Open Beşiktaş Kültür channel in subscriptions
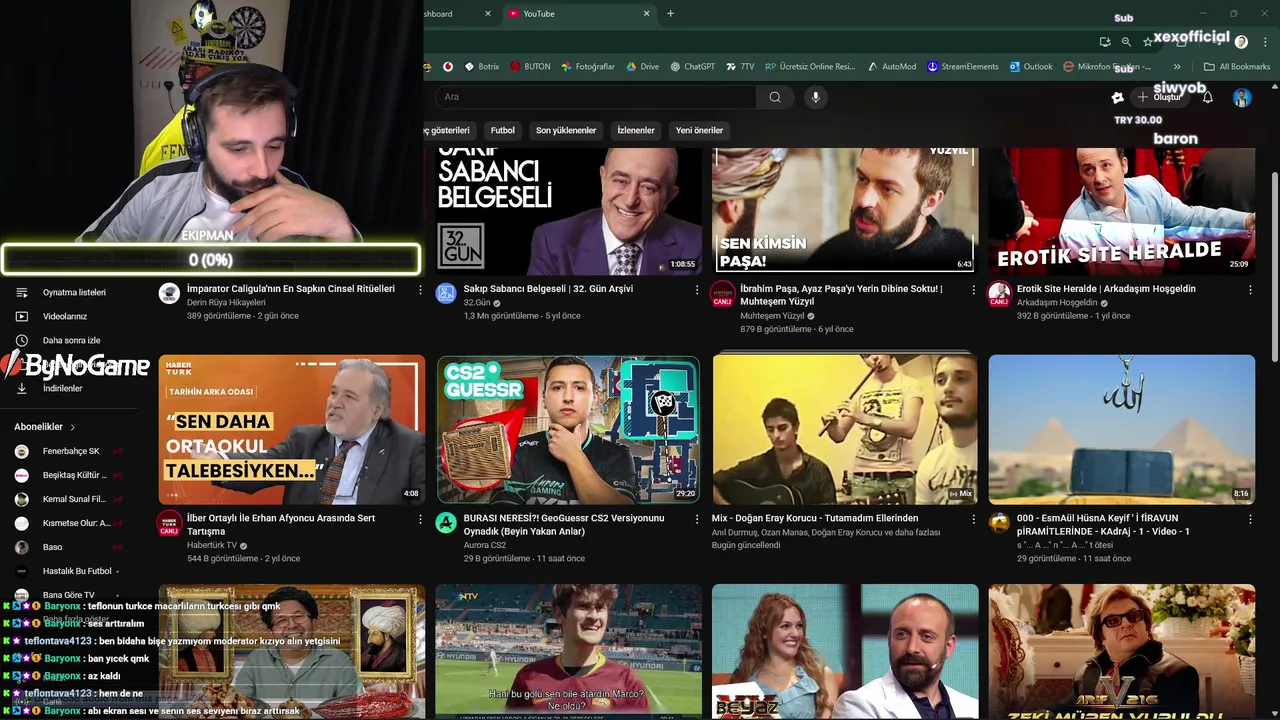 tap(68, 475)
